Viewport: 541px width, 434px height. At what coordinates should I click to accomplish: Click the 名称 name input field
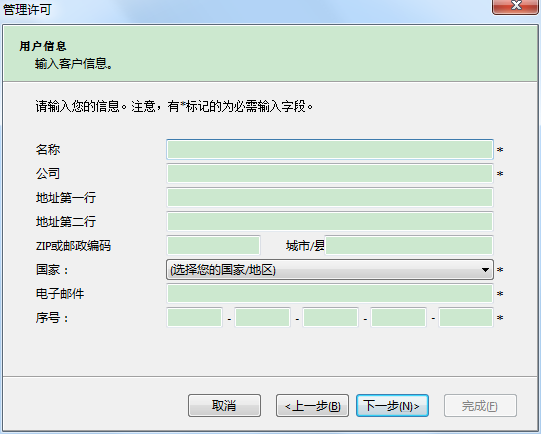[330, 149]
